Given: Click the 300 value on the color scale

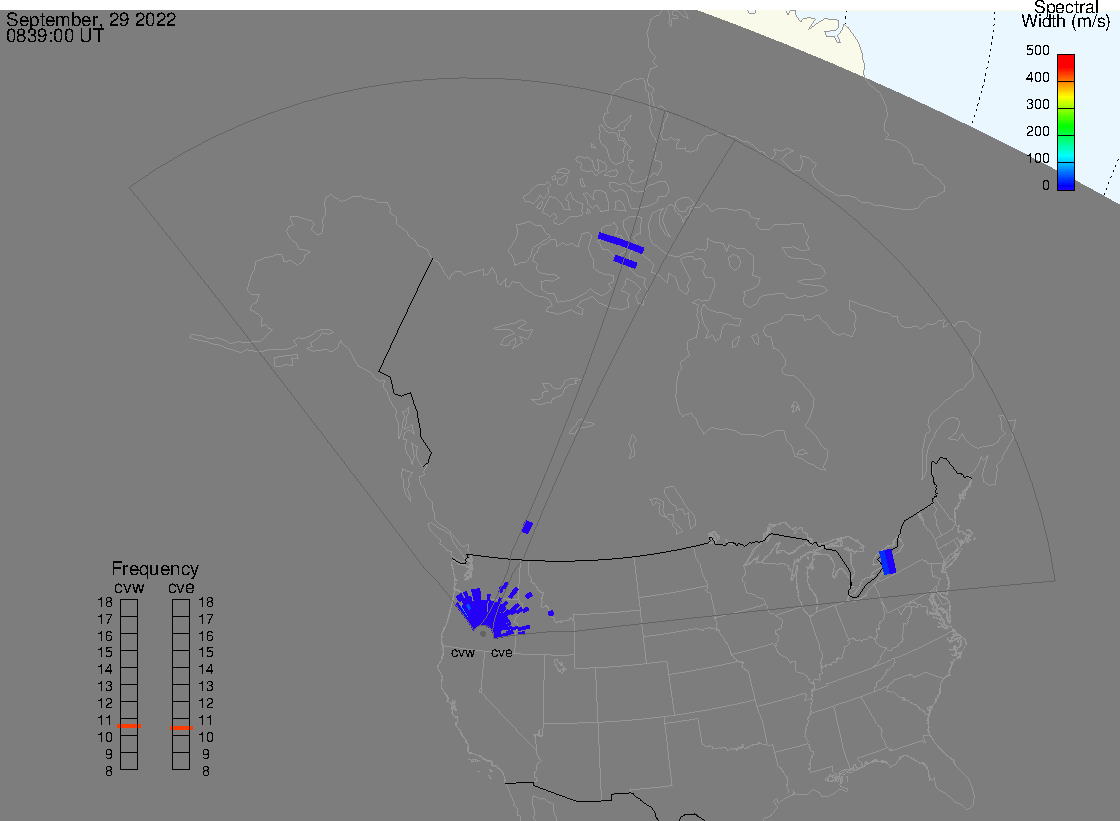Looking at the screenshot, I should coord(1037,104).
